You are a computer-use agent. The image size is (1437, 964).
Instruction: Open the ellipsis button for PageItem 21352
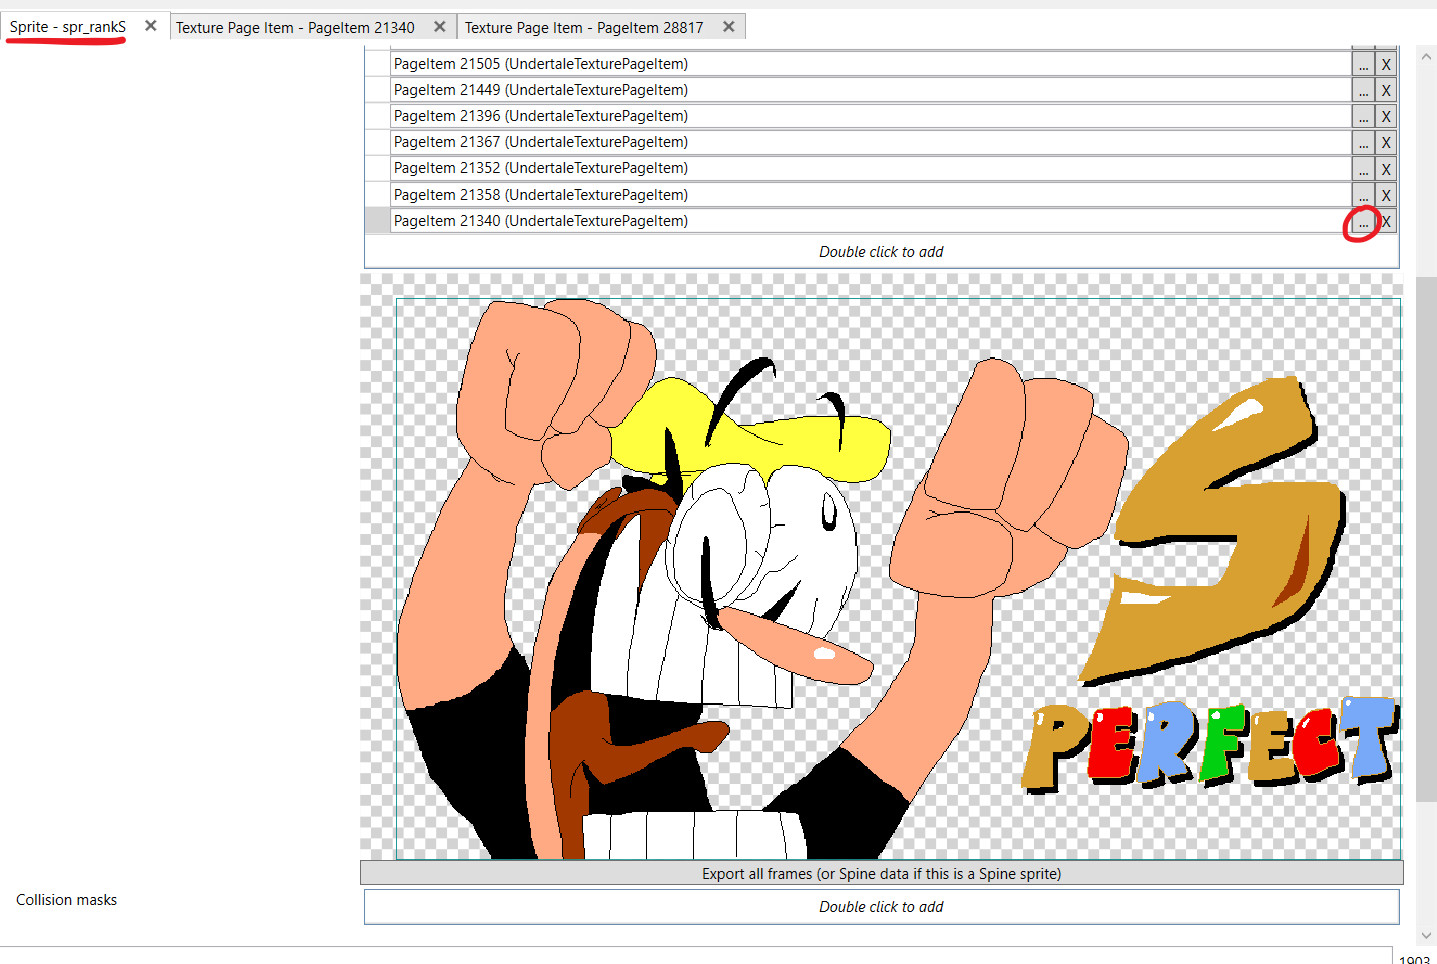point(1363,169)
